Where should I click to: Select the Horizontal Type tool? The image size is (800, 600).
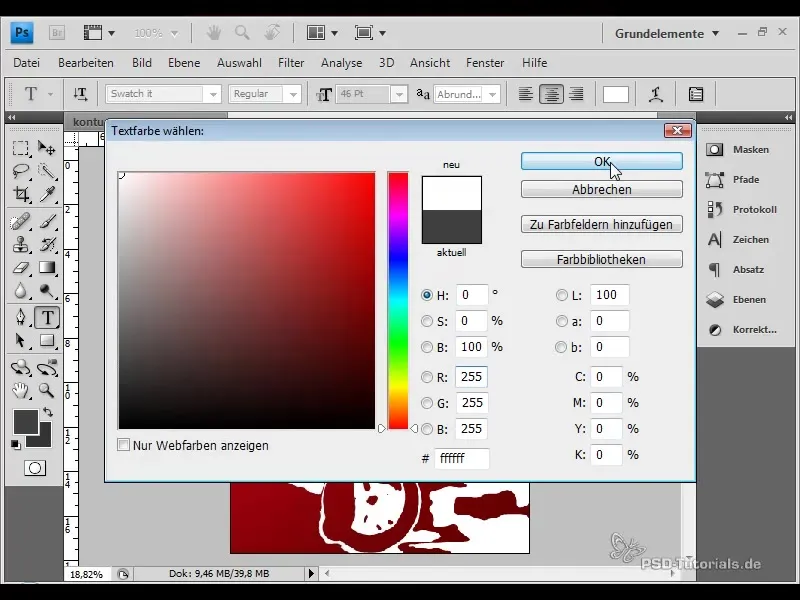[47, 317]
